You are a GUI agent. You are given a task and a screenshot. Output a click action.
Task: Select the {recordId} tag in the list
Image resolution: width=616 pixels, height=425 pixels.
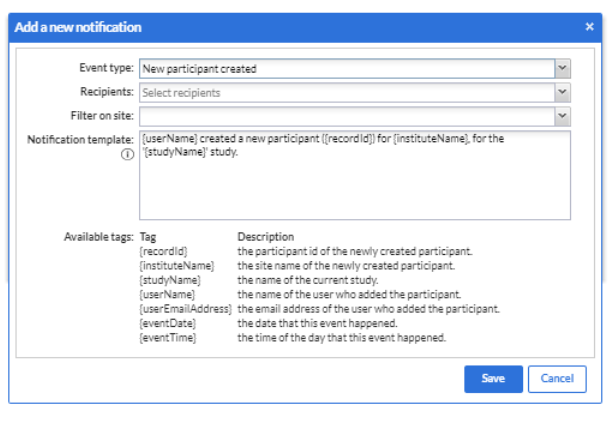pyautogui.click(x=163, y=251)
